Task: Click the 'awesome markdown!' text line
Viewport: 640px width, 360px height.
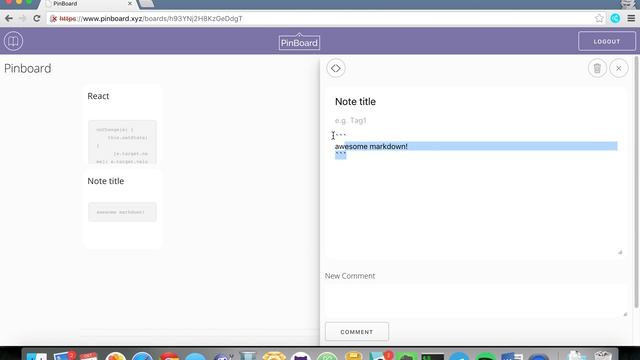Action: pos(371,146)
